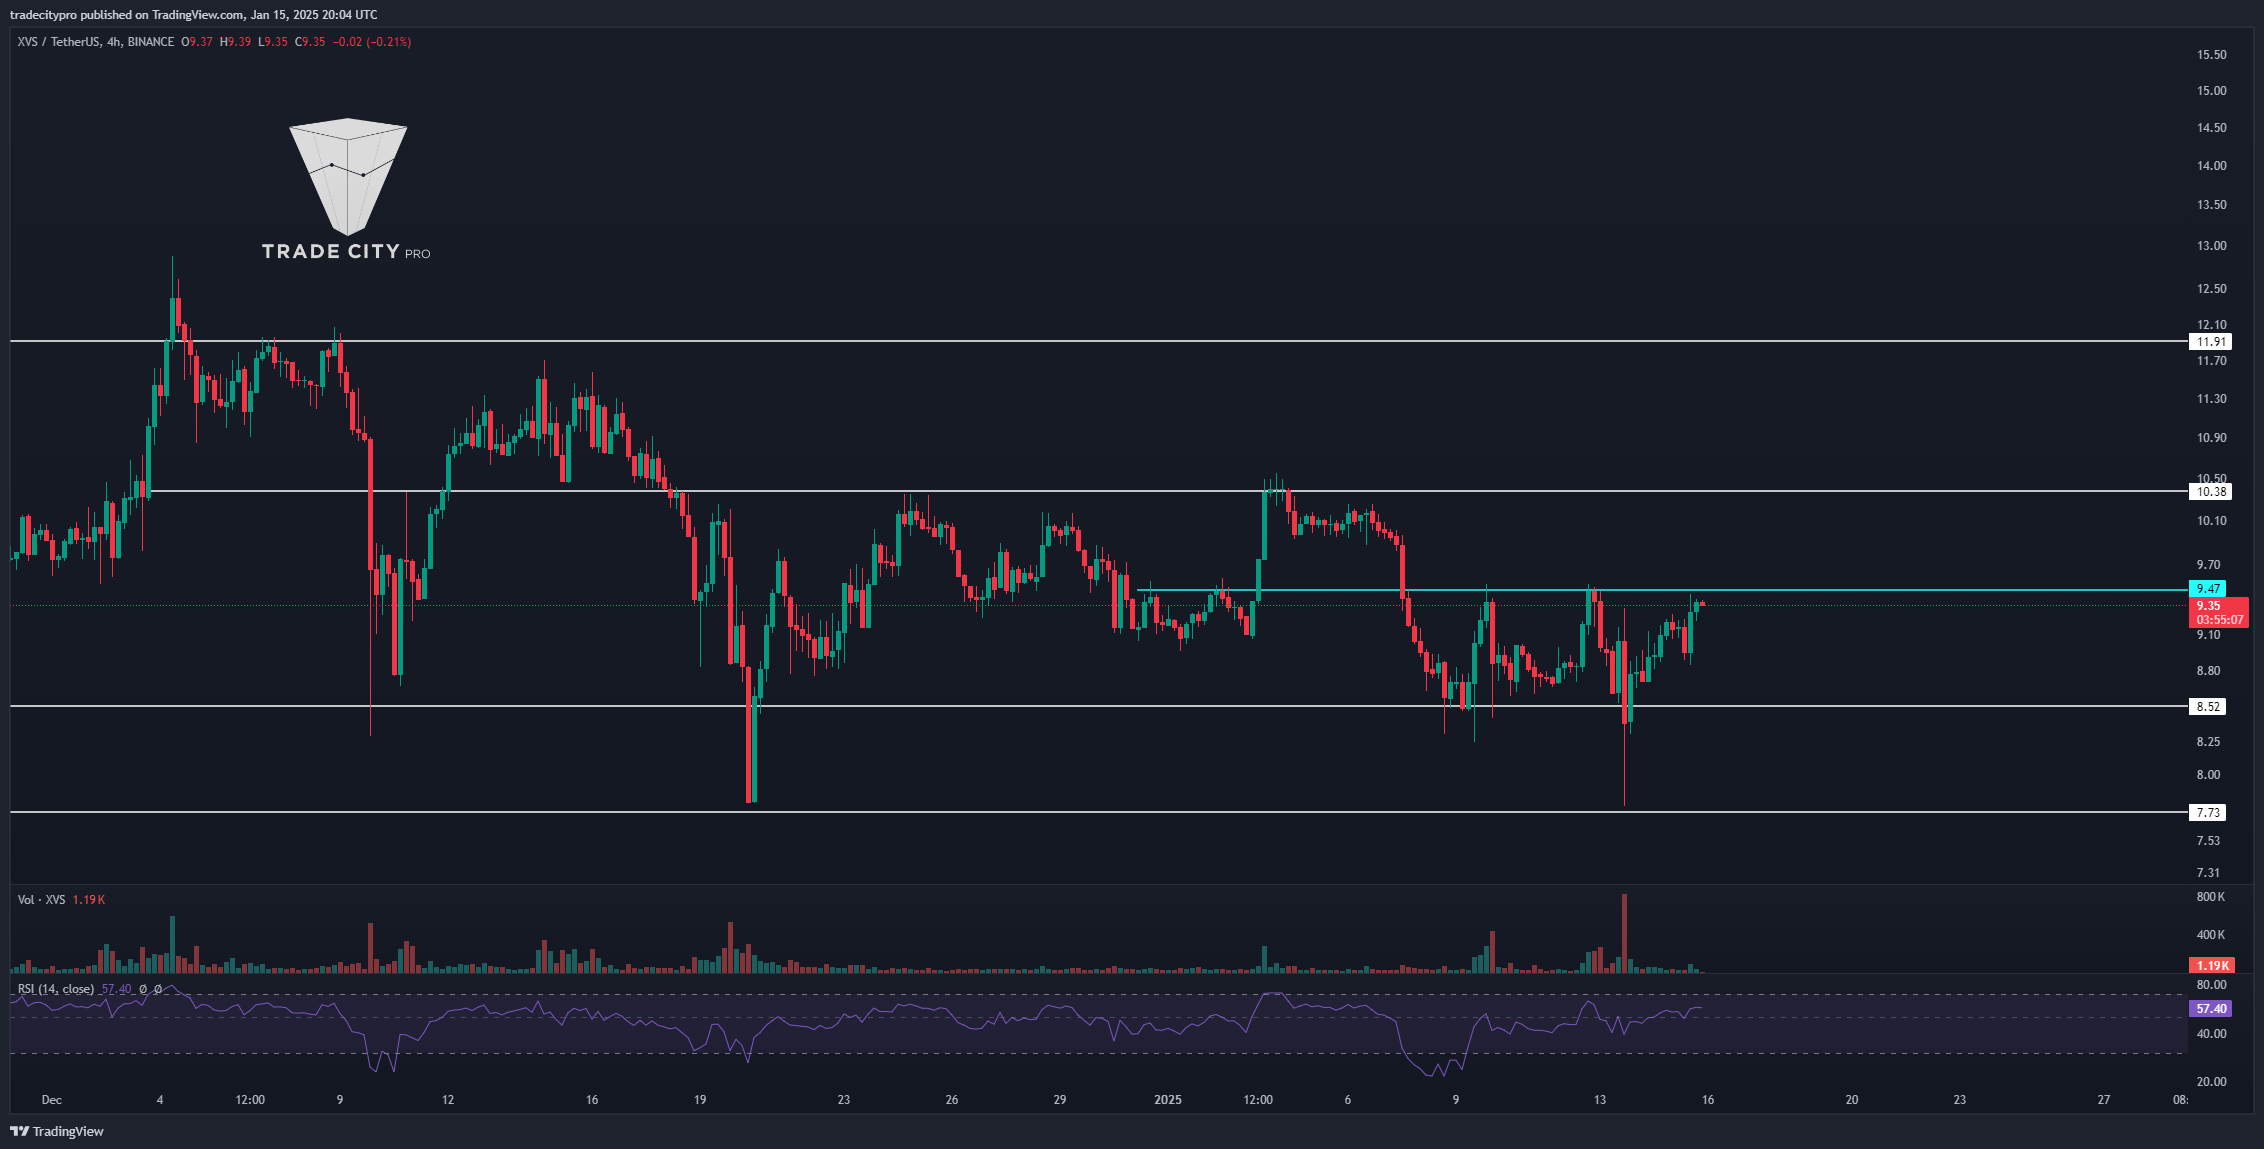Select the 8.52 price level label
Viewport: 2264px width, 1149px height.
(x=2208, y=707)
